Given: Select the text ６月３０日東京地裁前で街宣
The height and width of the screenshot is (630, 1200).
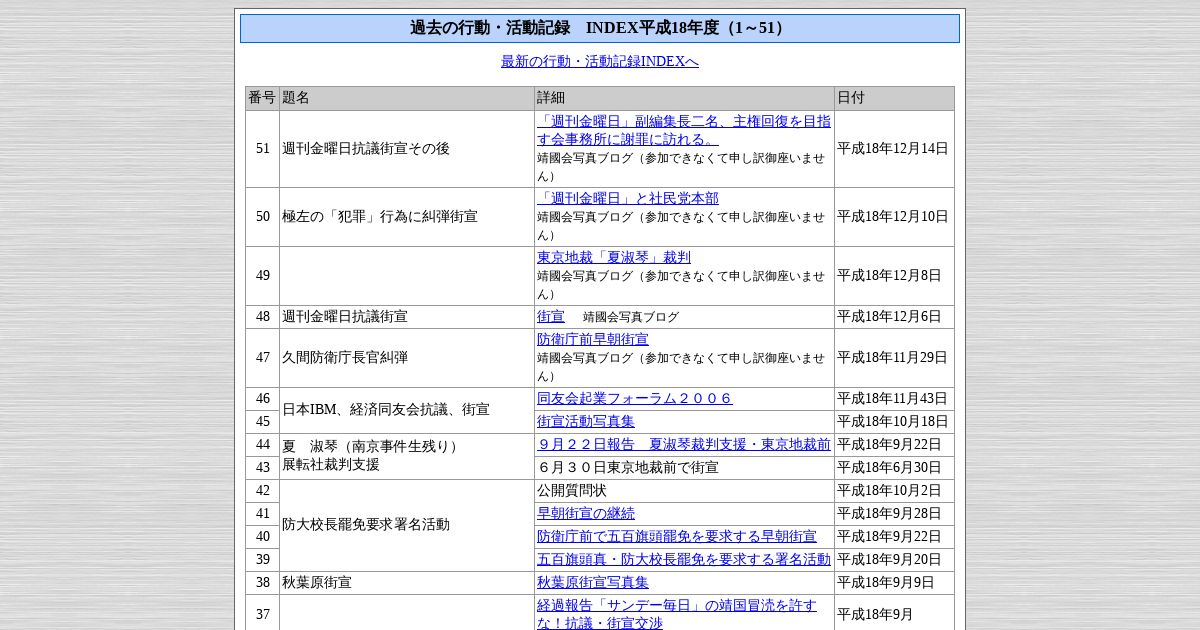Looking at the screenshot, I should coord(628,467).
